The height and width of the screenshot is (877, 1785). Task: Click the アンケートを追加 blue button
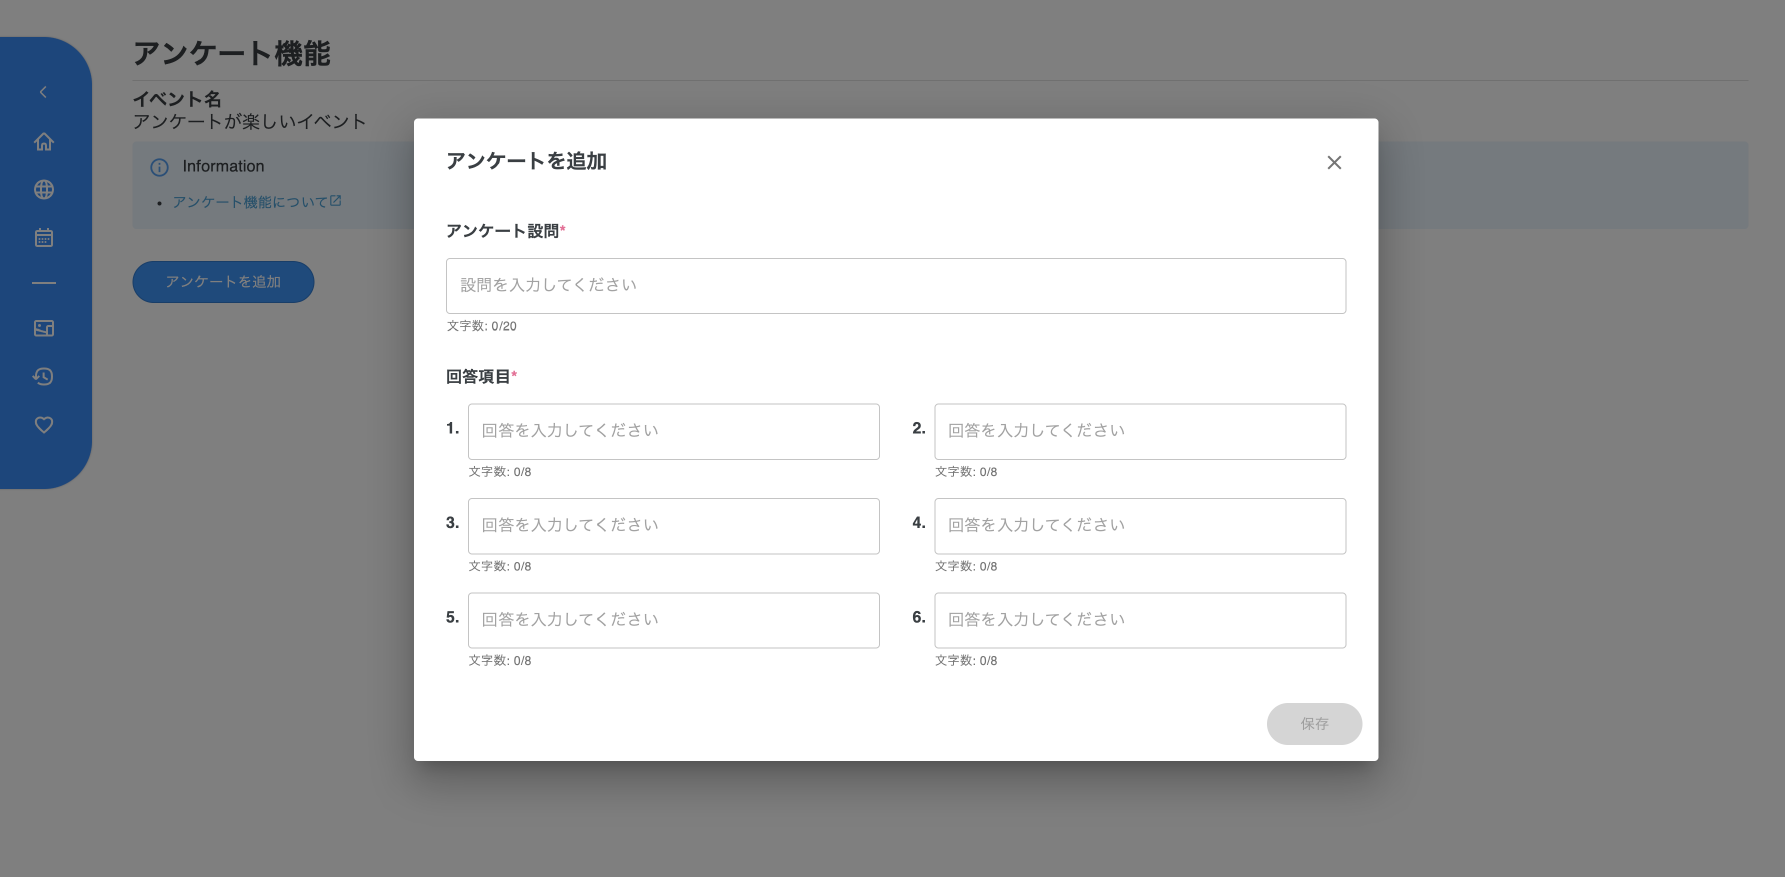click(223, 282)
